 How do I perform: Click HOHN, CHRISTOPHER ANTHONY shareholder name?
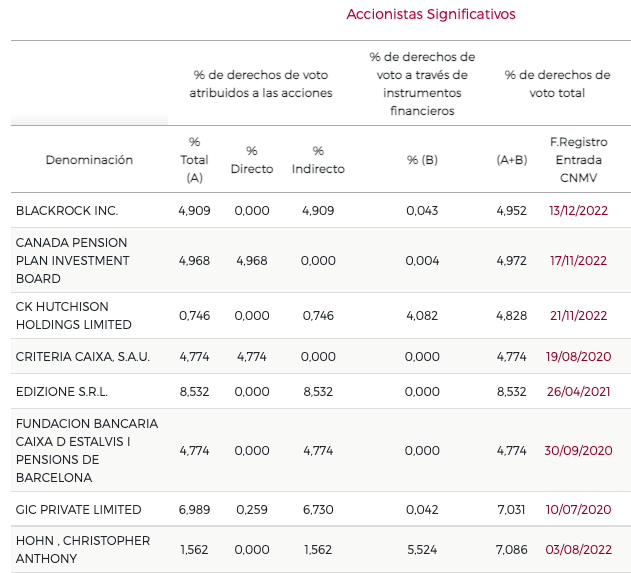(82, 549)
